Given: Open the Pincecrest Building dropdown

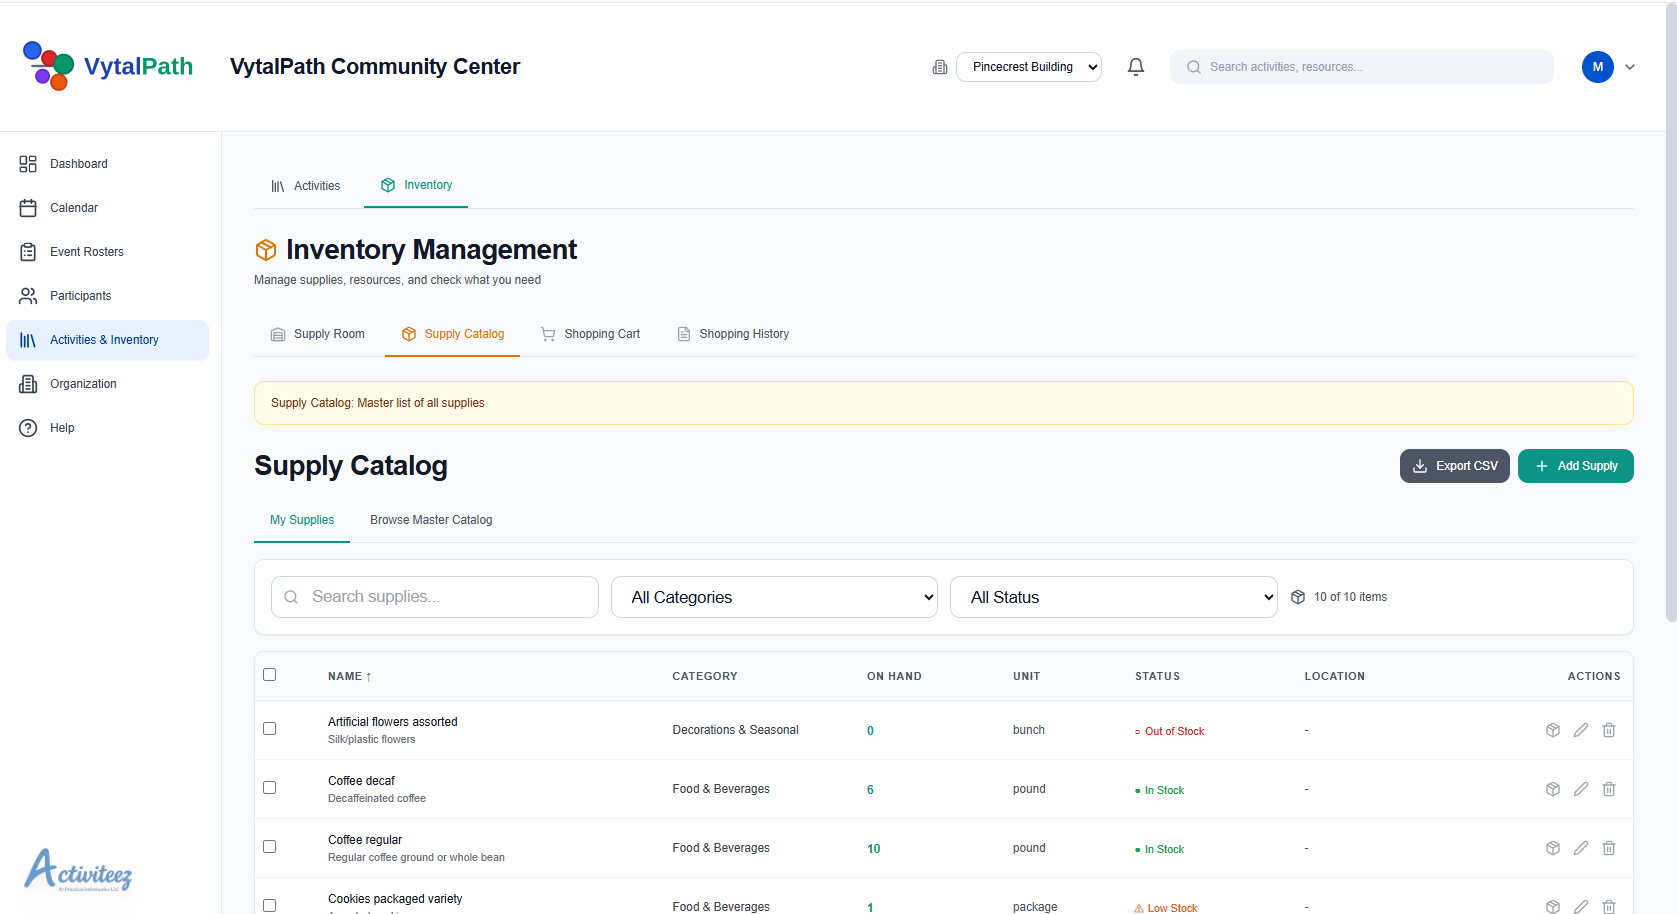Looking at the screenshot, I should tap(1028, 66).
